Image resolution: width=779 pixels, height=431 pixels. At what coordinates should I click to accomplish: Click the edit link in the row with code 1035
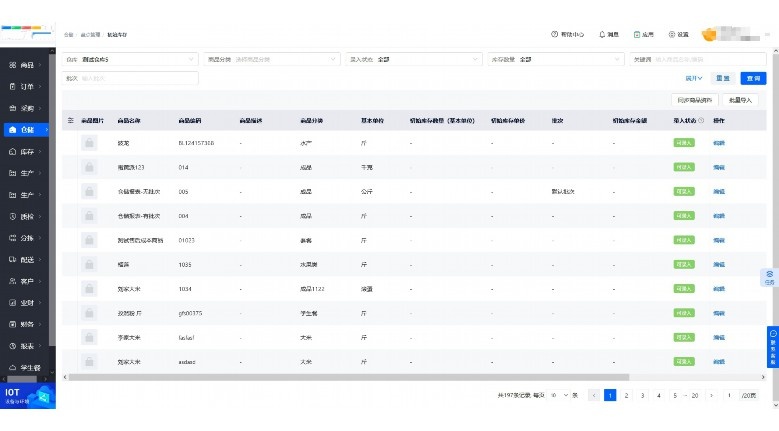(719, 265)
